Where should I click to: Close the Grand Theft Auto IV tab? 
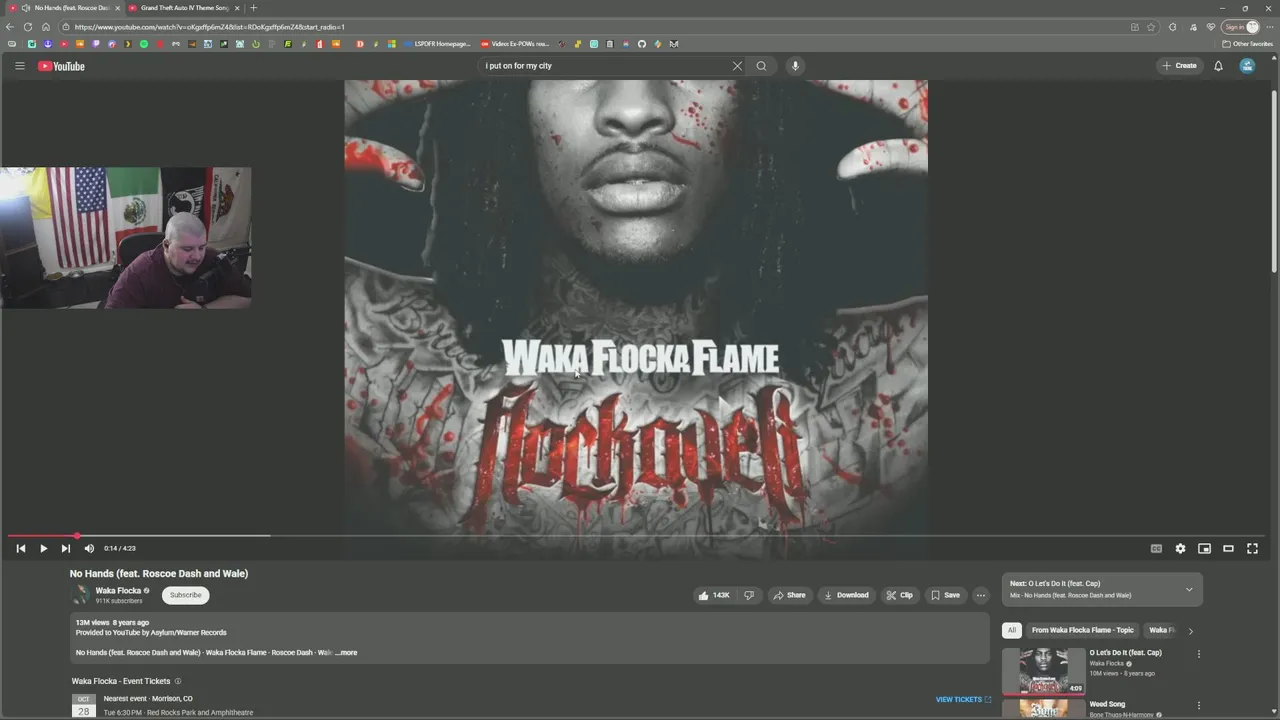click(237, 8)
